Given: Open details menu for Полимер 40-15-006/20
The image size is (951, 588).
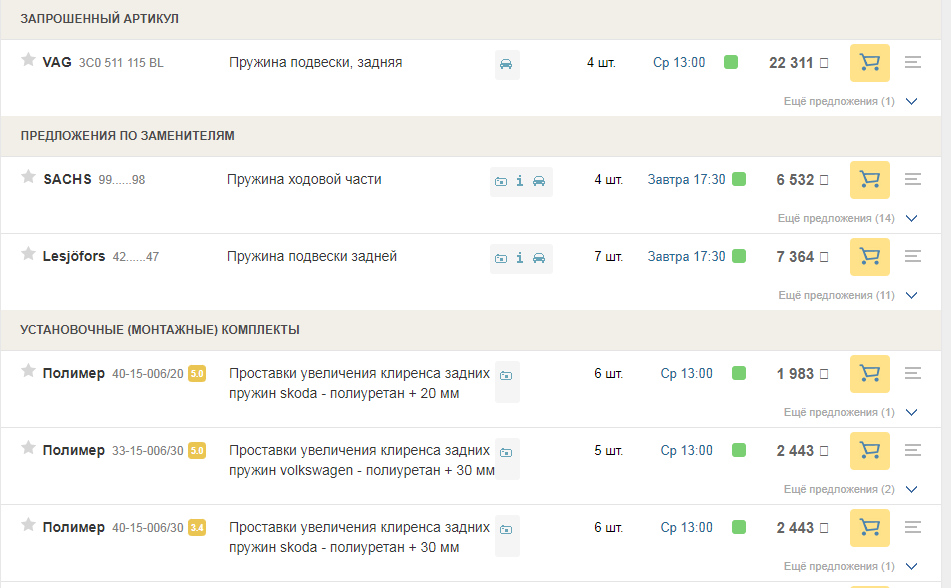Looking at the screenshot, I should 912,373.
